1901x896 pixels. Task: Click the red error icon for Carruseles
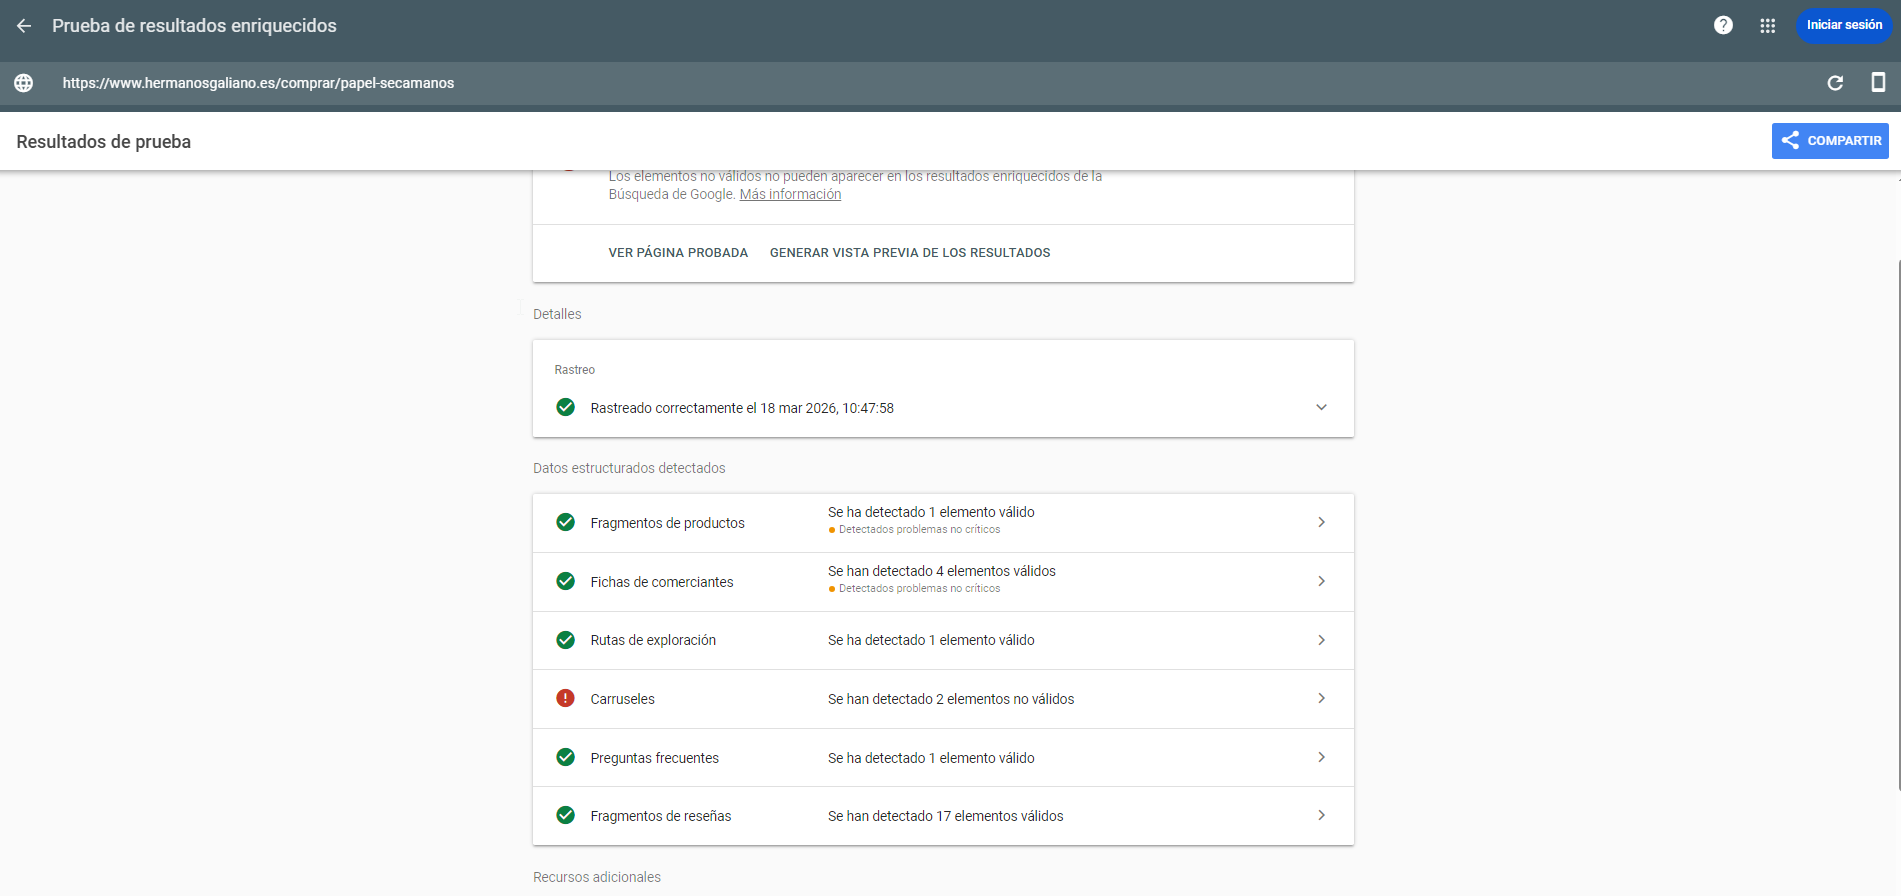pyautogui.click(x=565, y=699)
